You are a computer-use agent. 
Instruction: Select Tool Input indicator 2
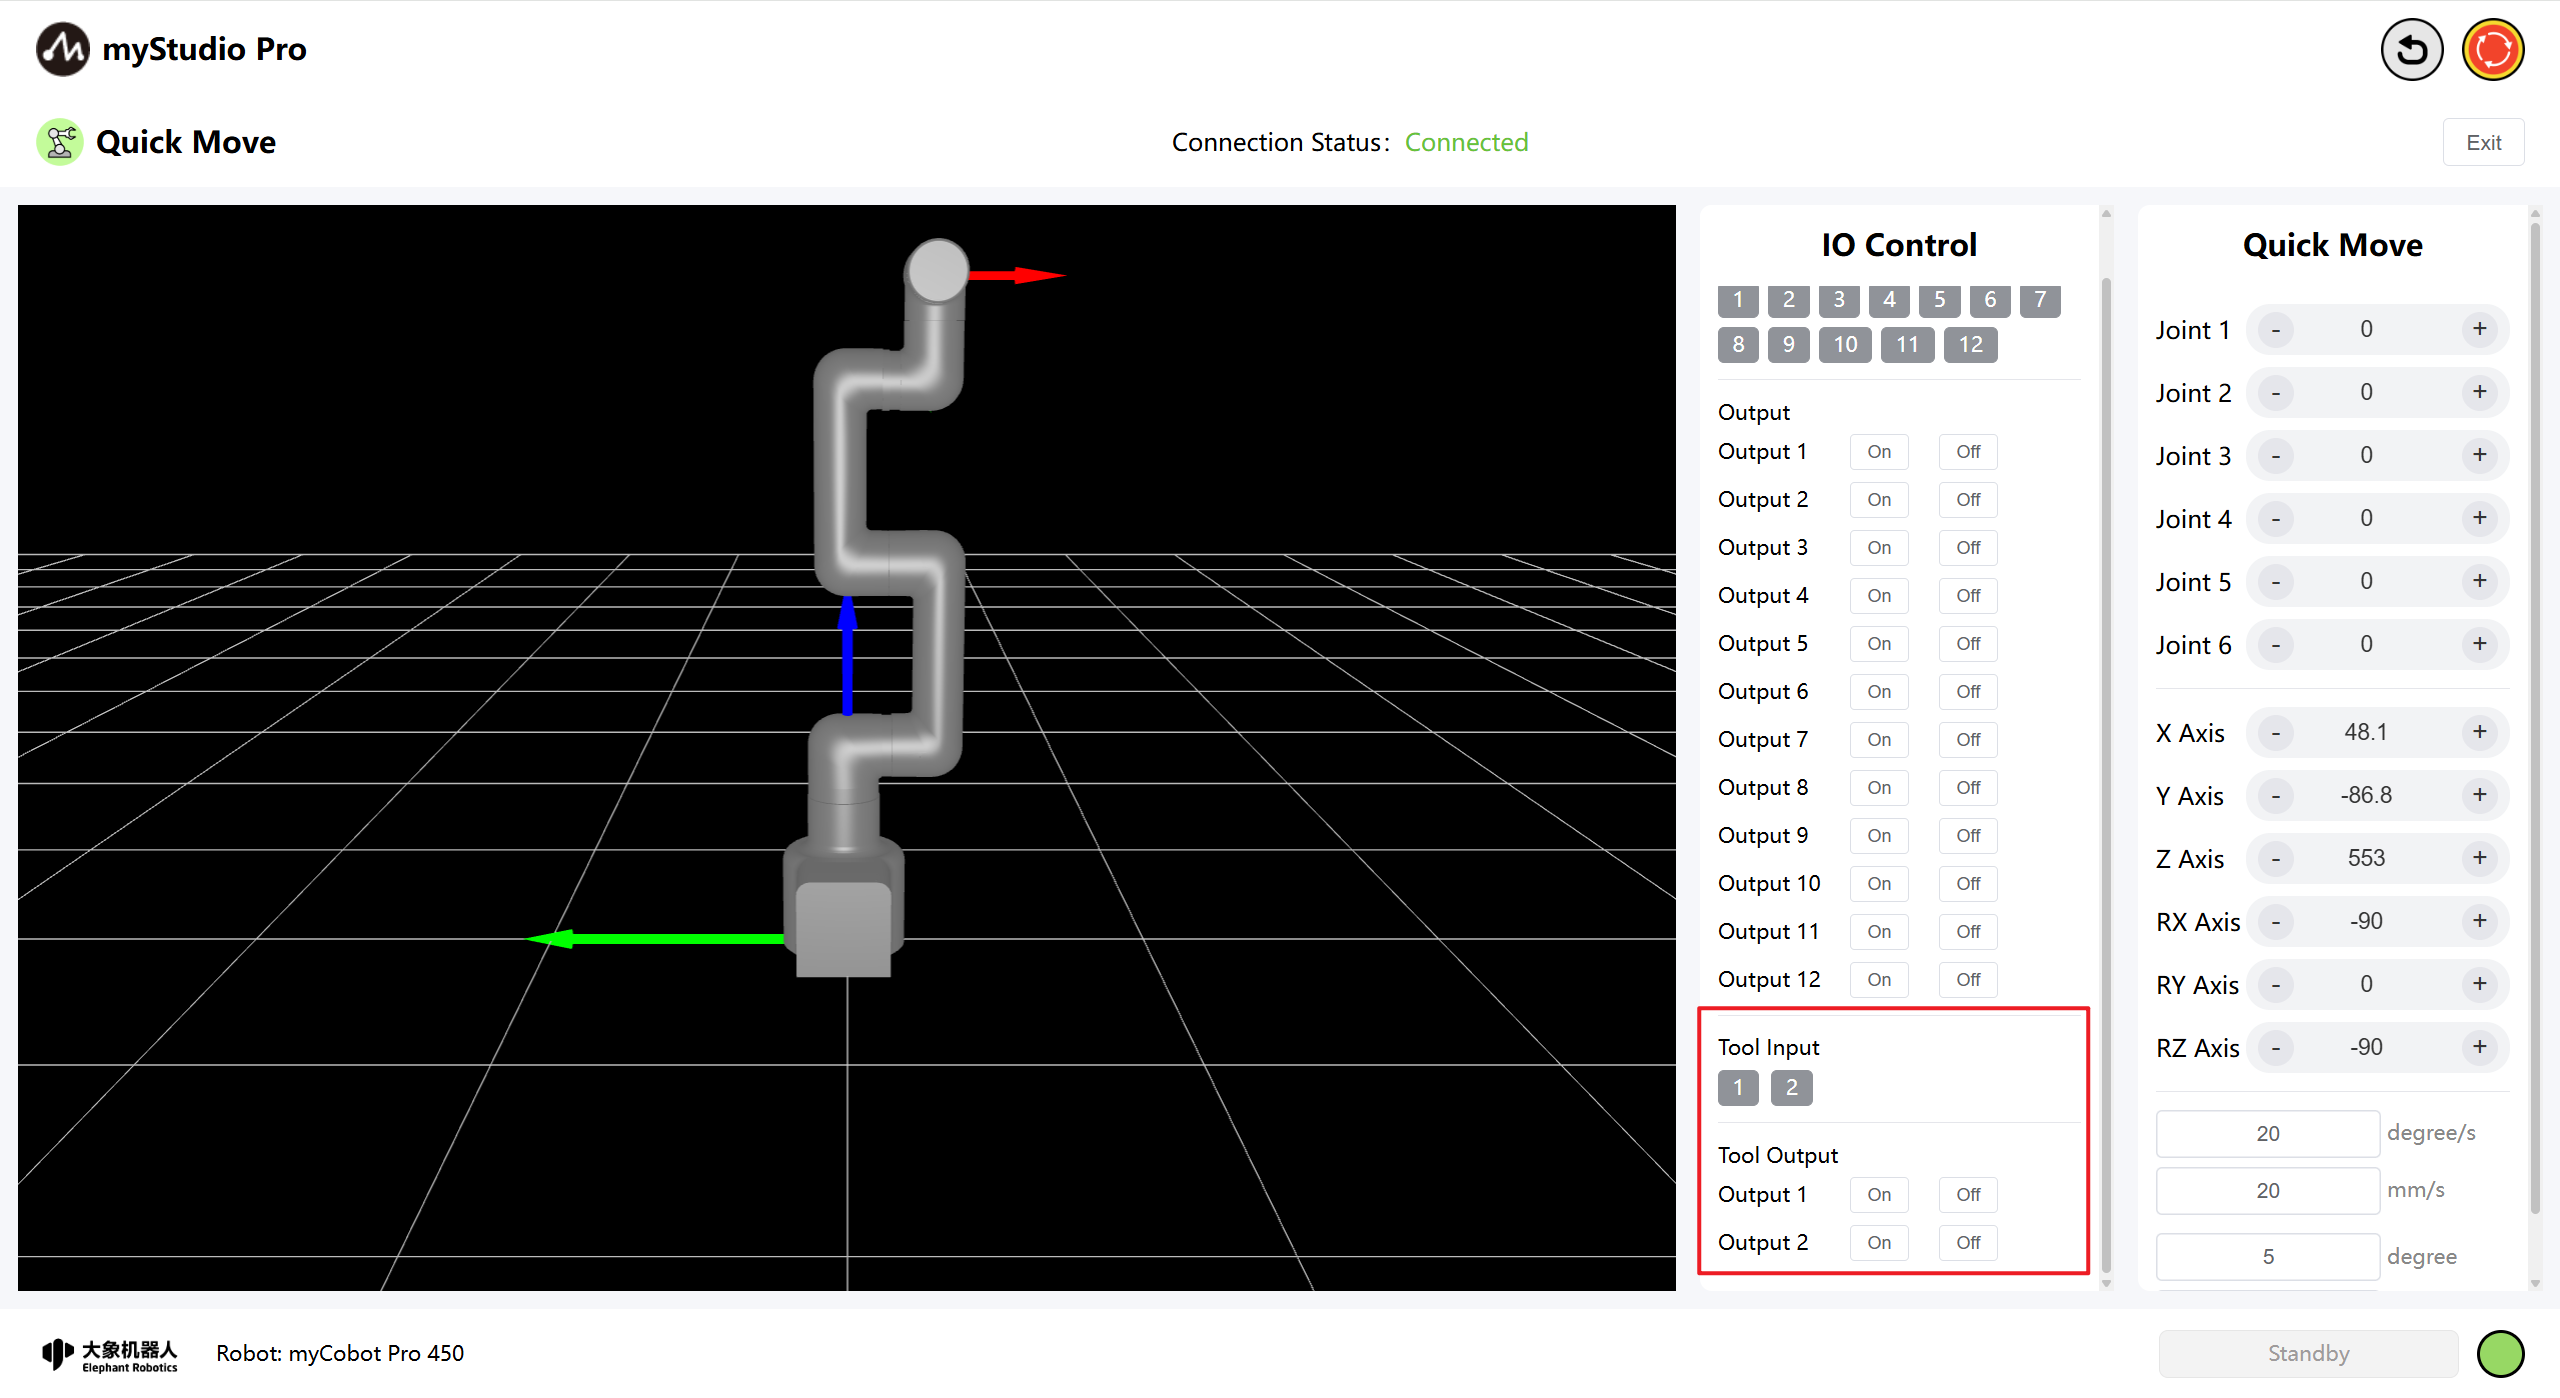(1791, 1087)
